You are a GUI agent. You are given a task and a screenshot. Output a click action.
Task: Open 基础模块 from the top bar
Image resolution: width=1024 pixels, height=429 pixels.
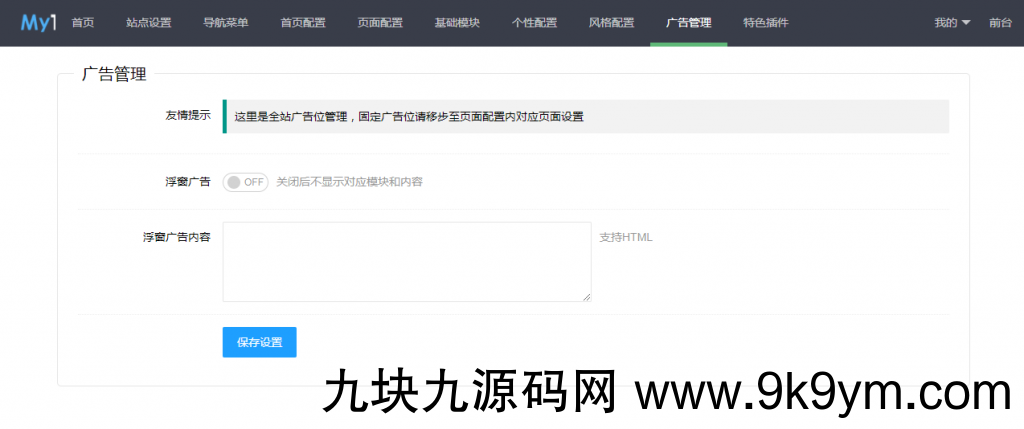pyautogui.click(x=457, y=23)
